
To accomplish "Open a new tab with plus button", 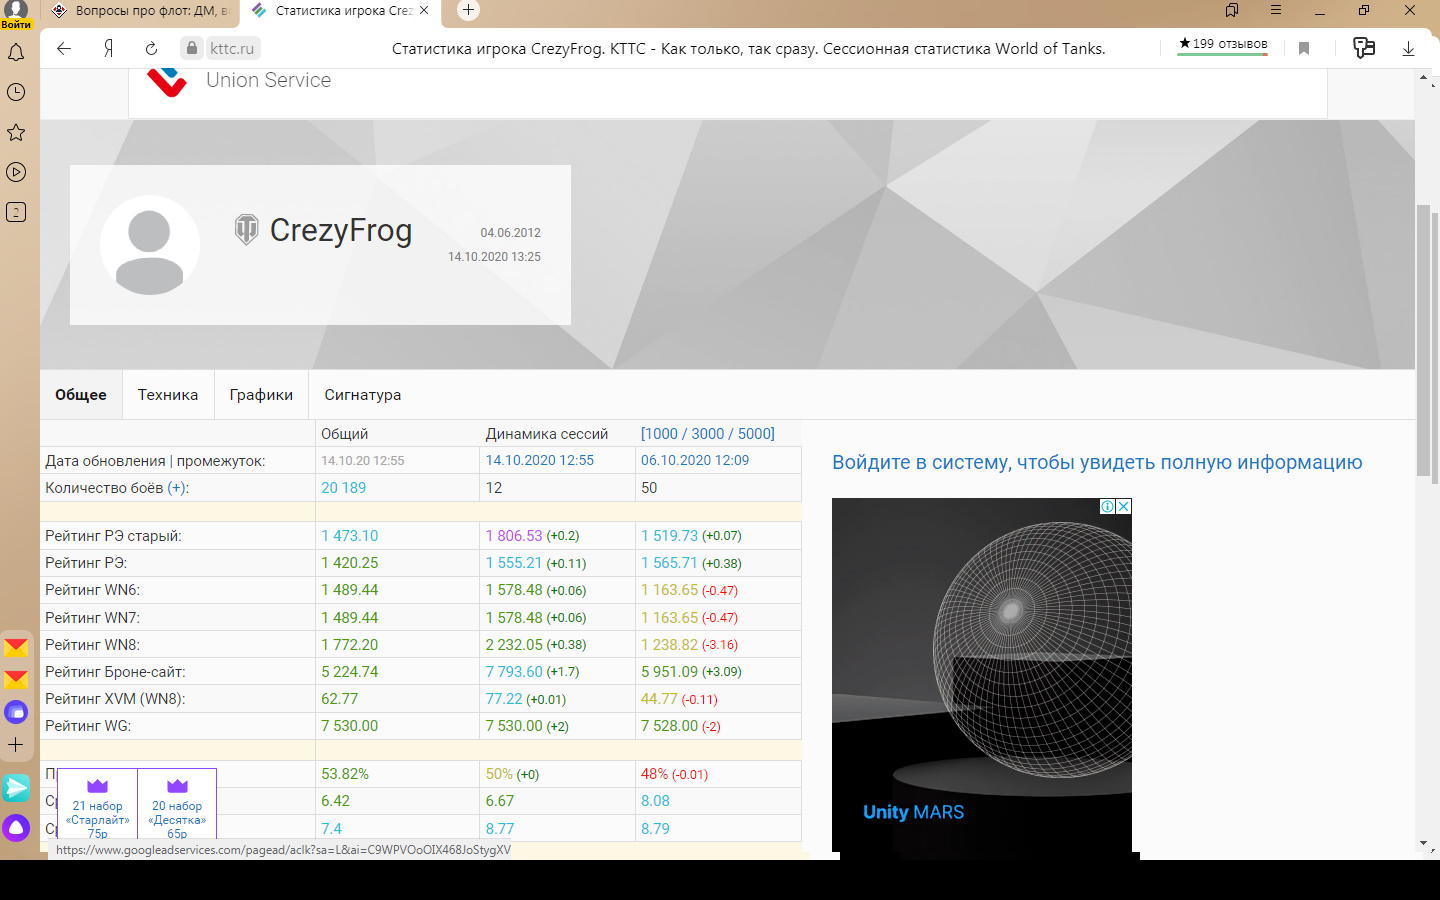I will [468, 10].
